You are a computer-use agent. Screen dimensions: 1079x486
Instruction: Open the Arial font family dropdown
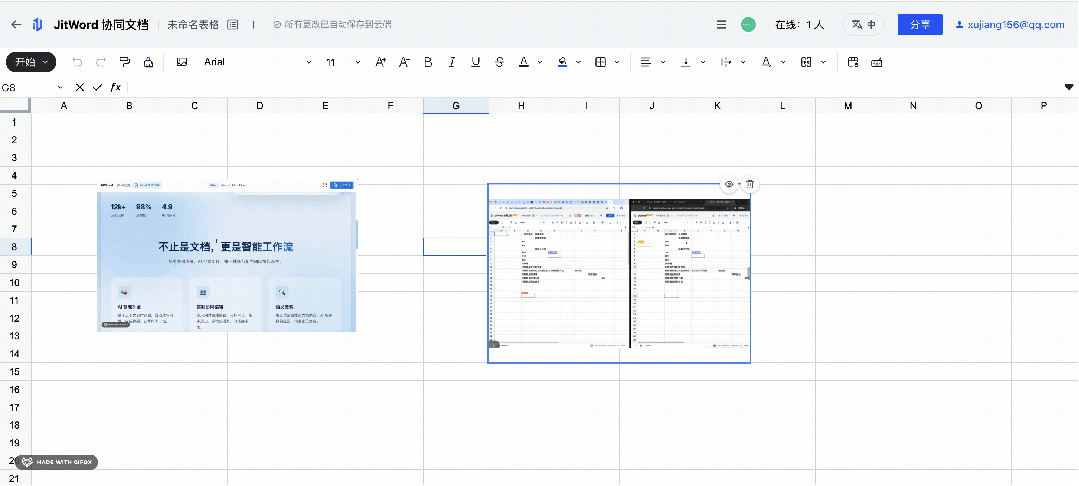(x=258, y=62)
